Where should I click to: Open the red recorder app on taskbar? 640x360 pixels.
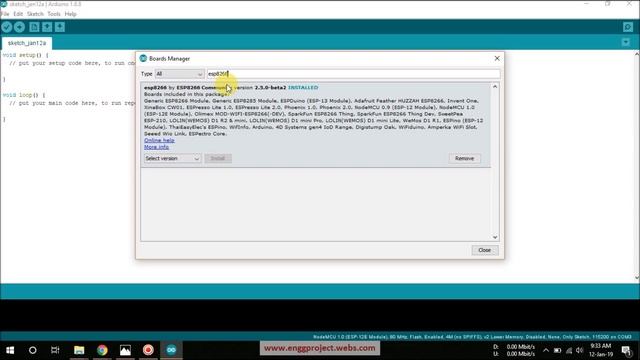click(148, 350)
